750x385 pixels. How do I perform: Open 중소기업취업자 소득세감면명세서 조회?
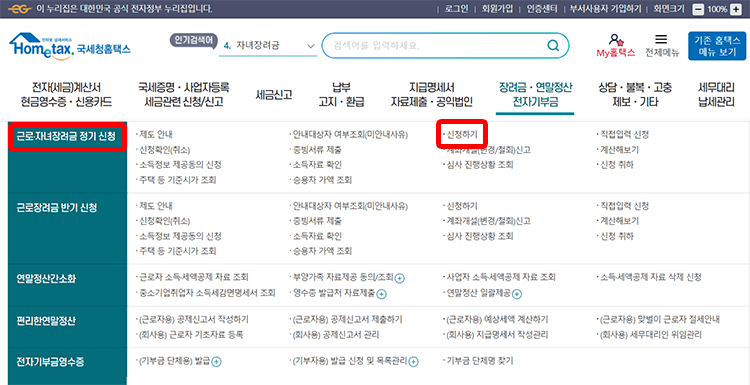click(206, 293)
